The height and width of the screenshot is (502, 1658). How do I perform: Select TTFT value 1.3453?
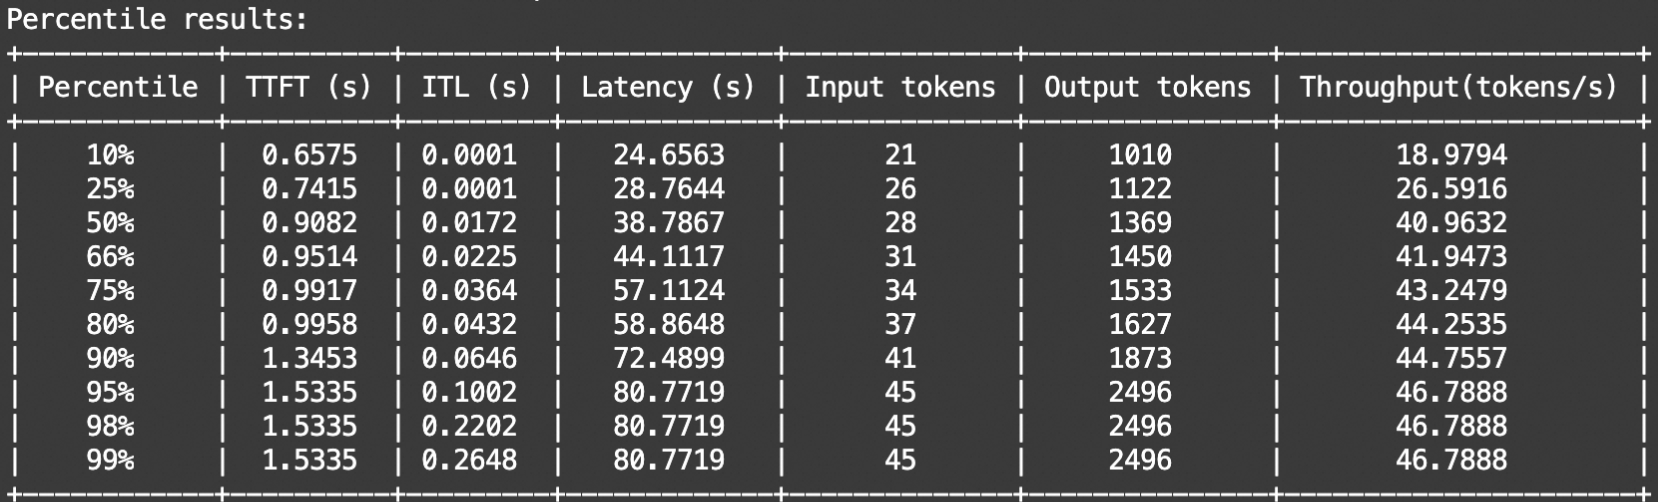309,358
